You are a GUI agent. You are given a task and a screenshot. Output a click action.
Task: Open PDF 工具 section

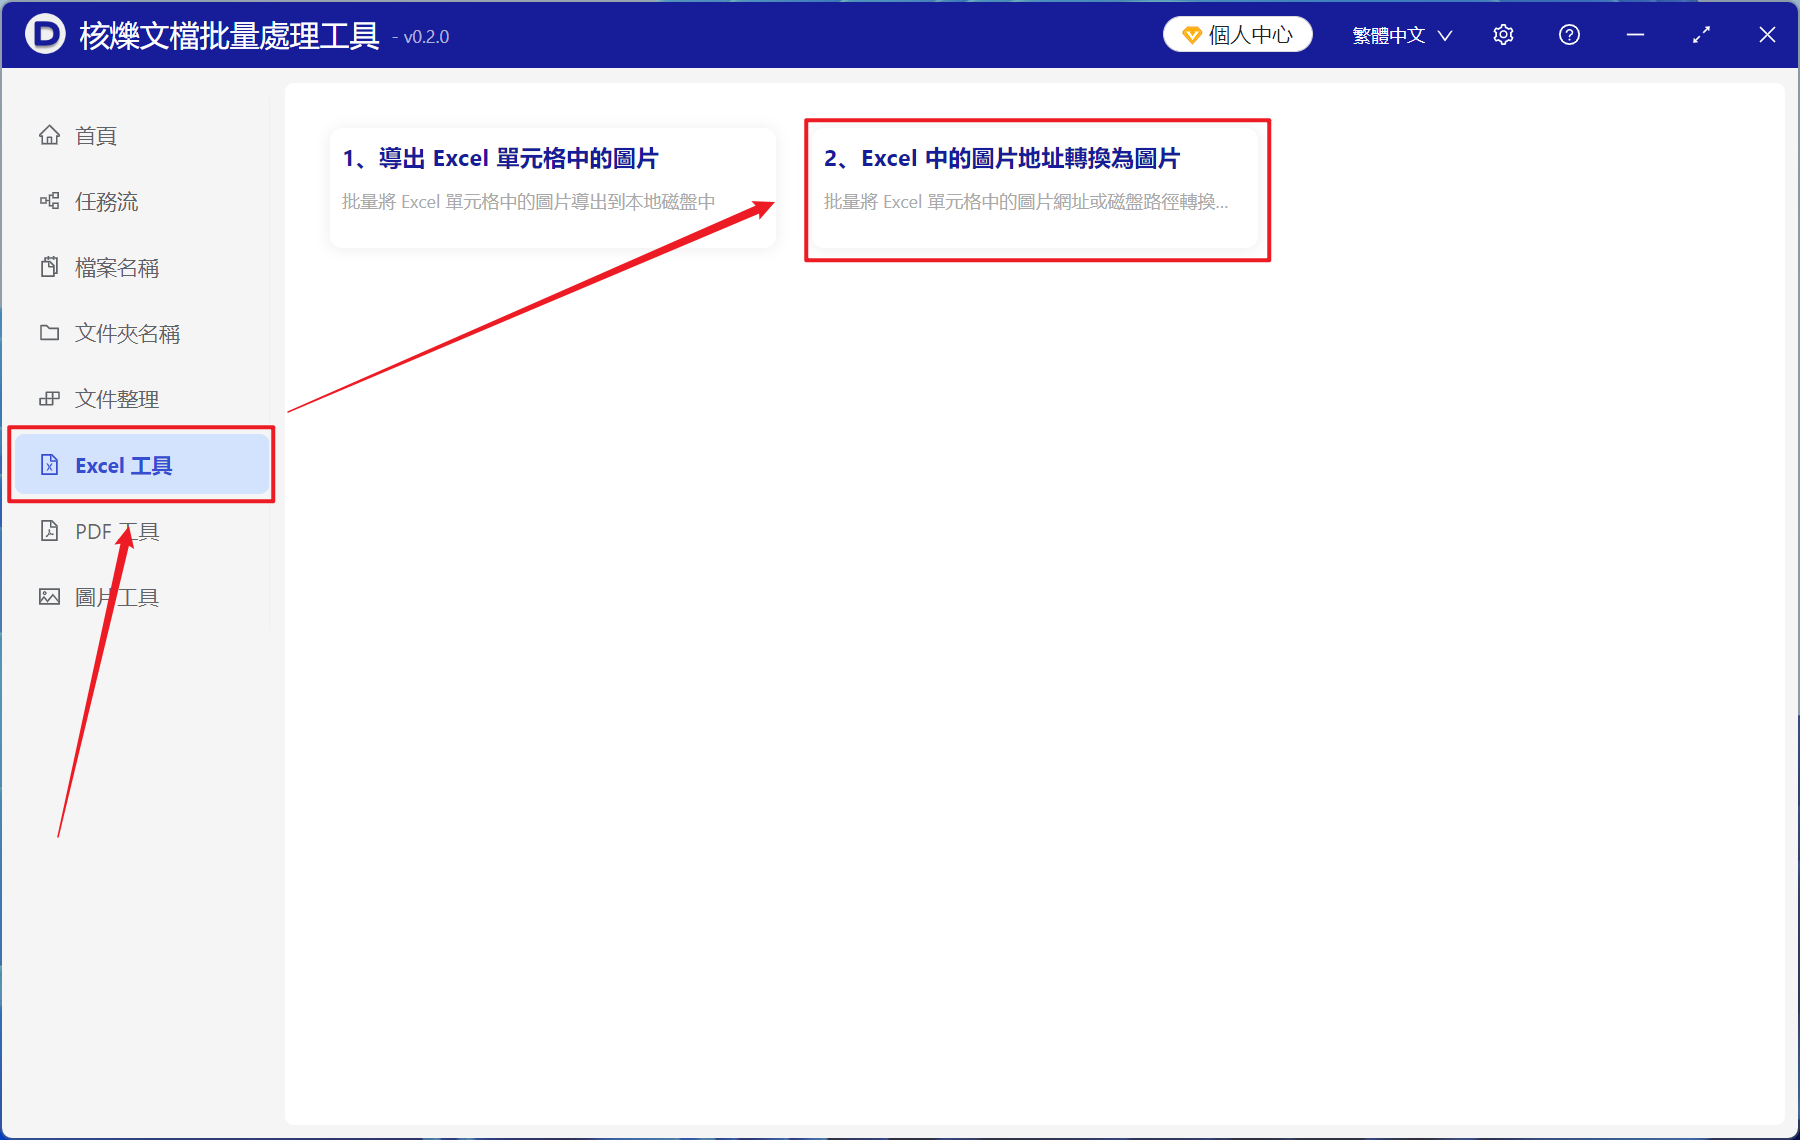coord(140,531)
